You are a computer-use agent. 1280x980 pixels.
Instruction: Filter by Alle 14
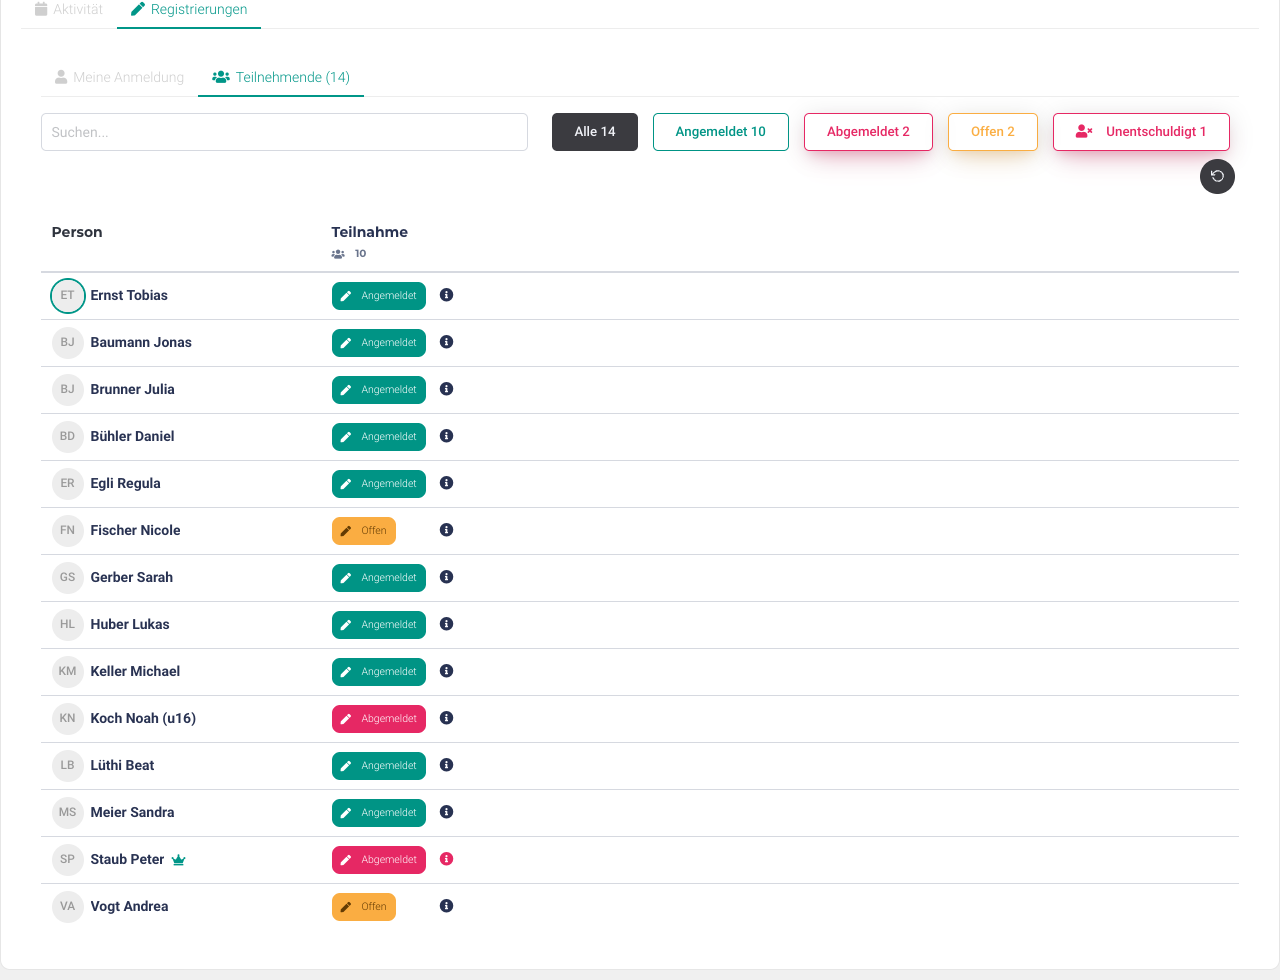click(595, 132)
